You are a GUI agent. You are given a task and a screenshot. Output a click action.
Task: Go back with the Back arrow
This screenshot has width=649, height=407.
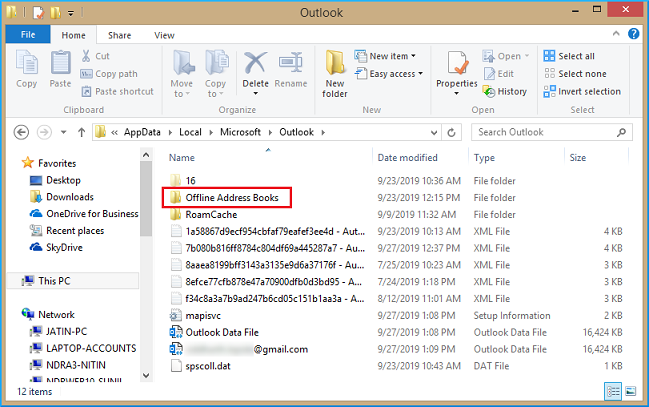click(21, 132)
